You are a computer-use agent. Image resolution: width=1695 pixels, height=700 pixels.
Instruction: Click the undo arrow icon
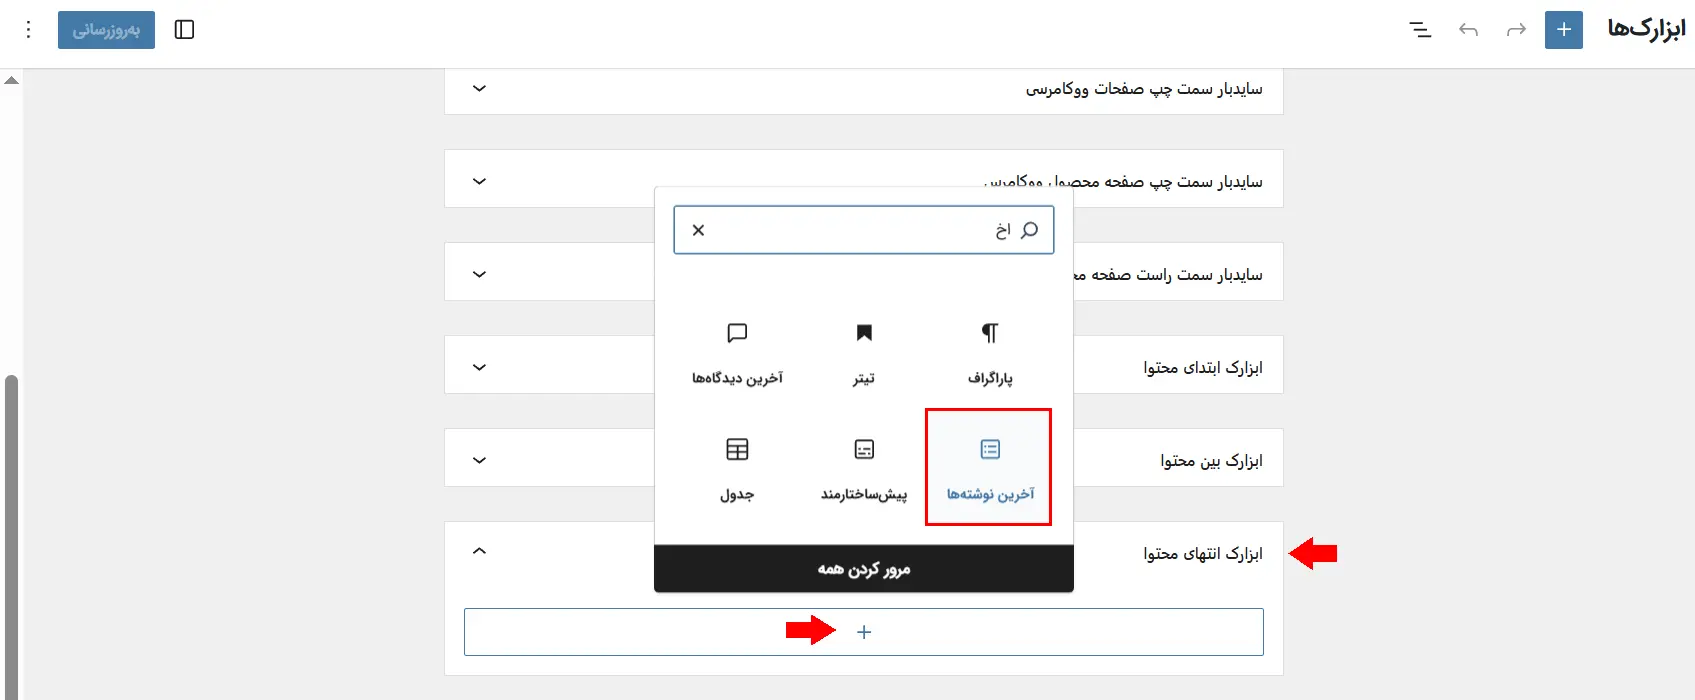point(1468,30)
